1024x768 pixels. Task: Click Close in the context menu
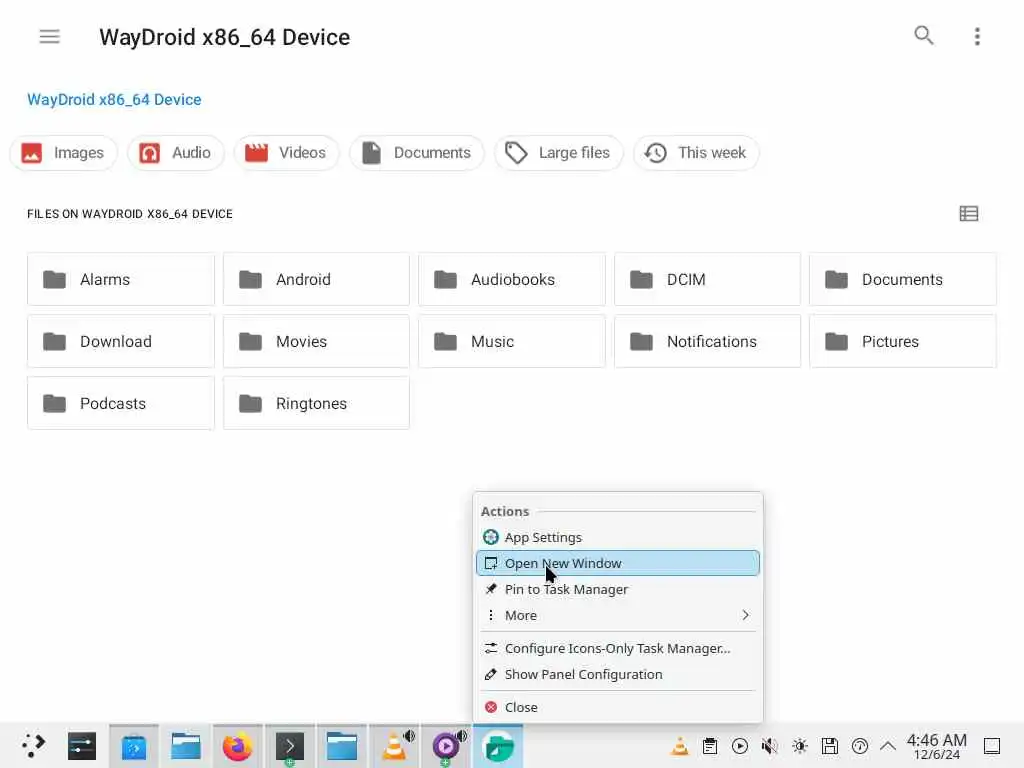(x=618, y=707)
